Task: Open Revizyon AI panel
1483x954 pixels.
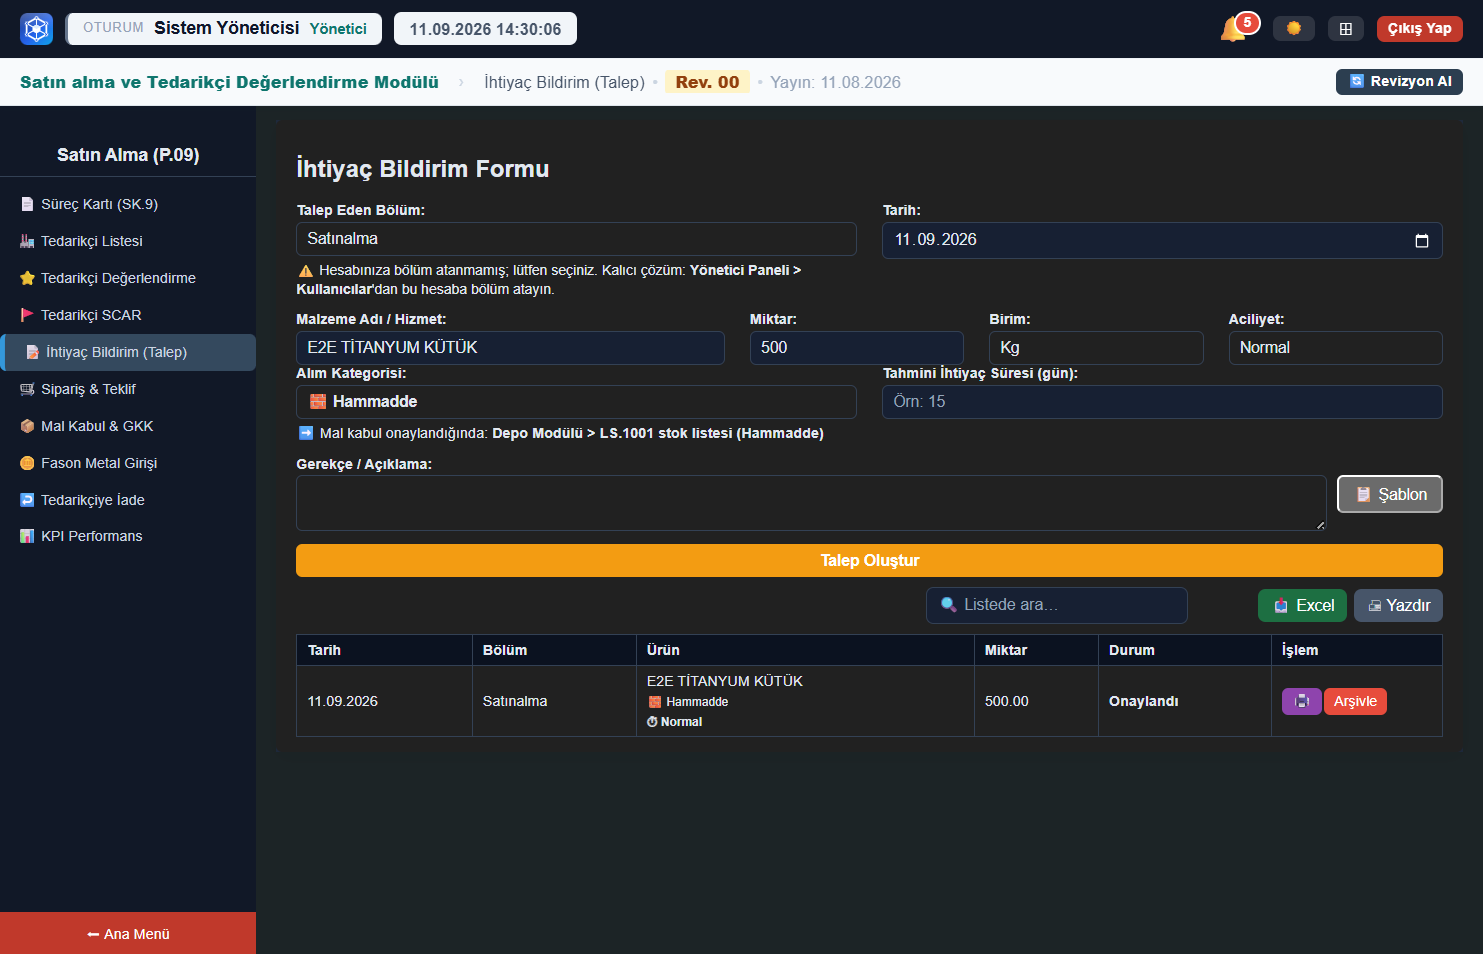Action: (x=1399, y=82)
